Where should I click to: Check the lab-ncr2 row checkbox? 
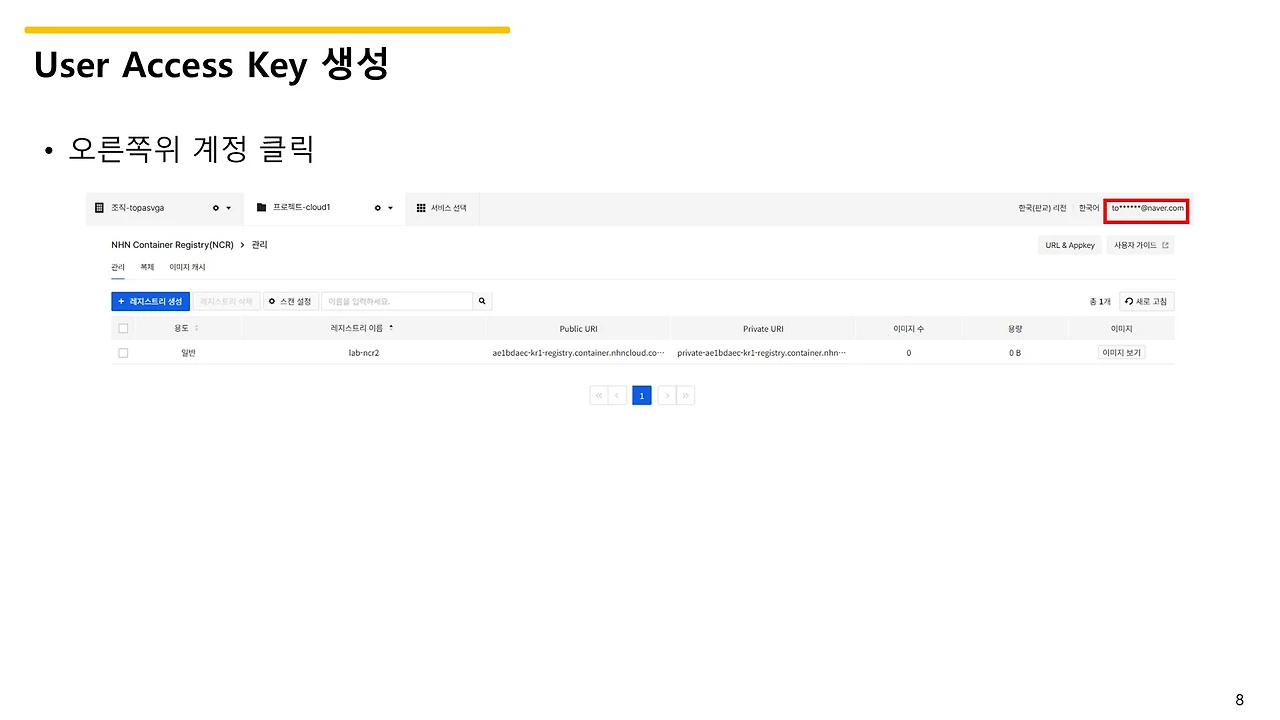(123, 353)
